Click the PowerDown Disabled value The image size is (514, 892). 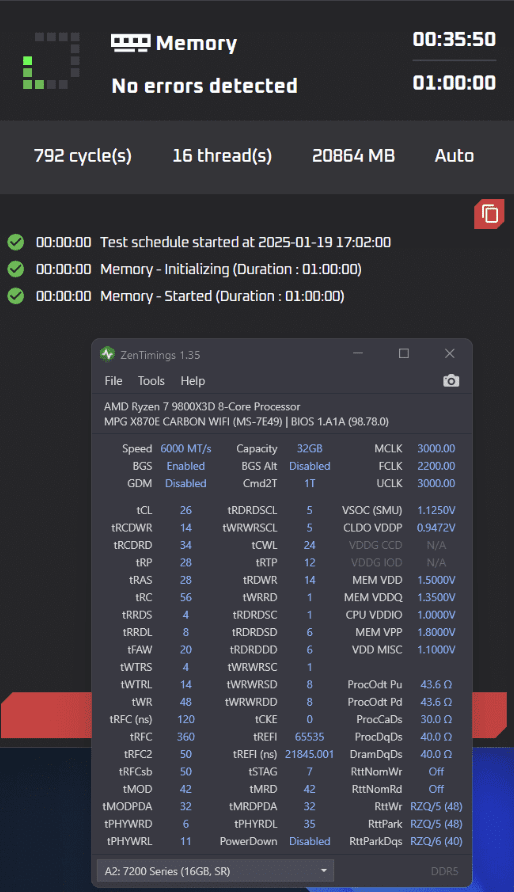[x=309, y=841]
